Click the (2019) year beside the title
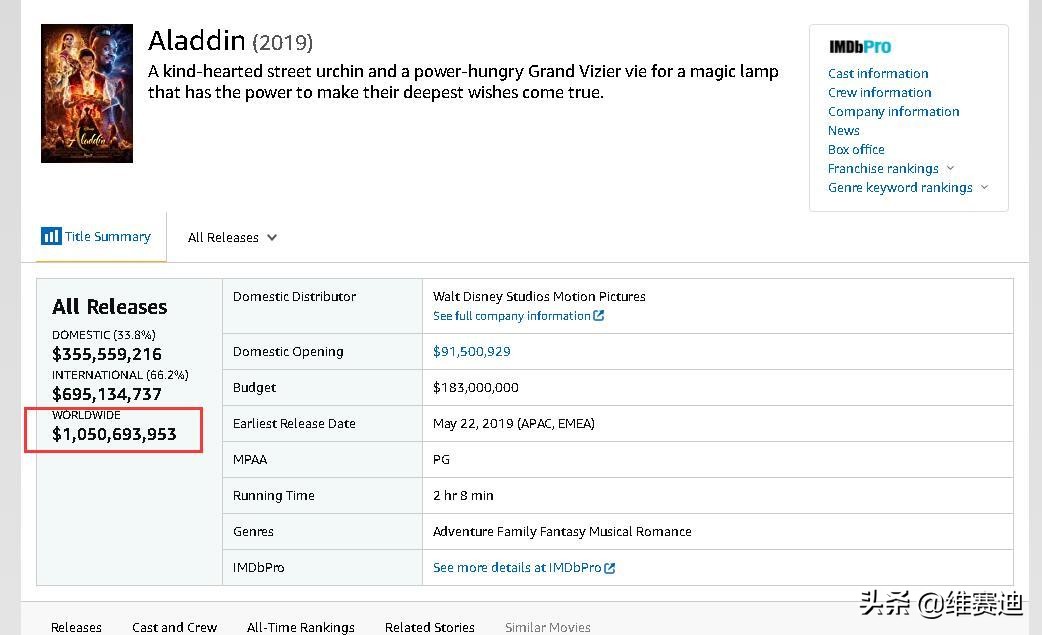The image size is (1042, 635). click(x=282, y=43)
